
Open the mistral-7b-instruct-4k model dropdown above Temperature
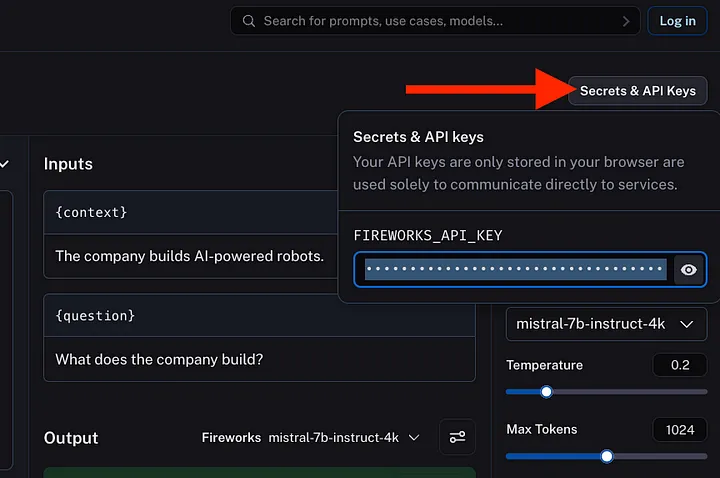(x=606, y=324)
